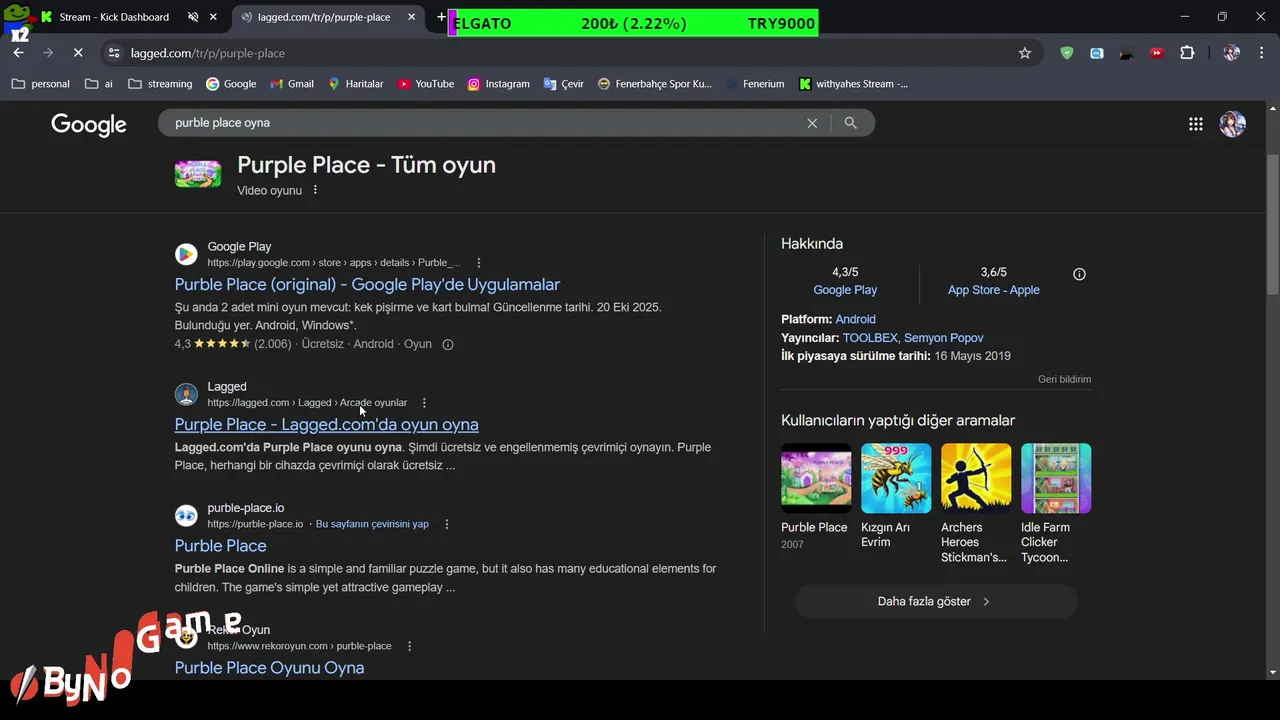Click the Lagged result favicon
Viewport: 1280px width, 720px height.
point(186,394)
